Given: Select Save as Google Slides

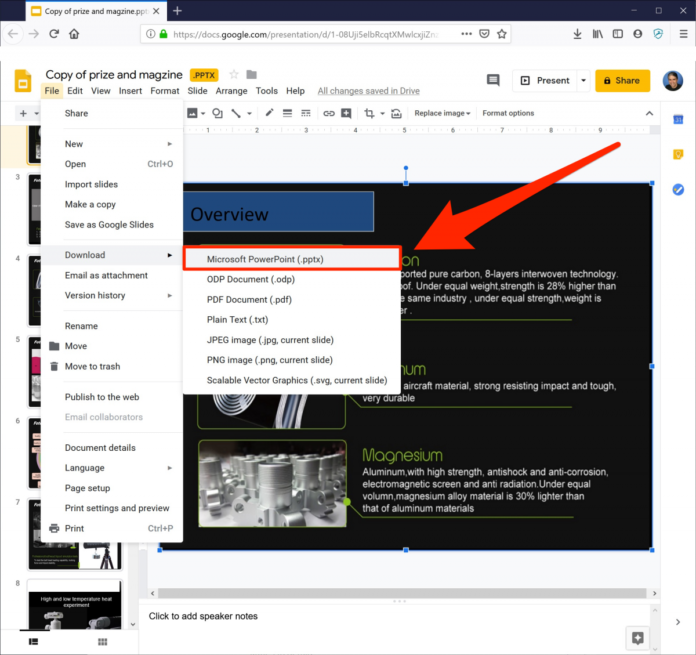Looking at the screenshot, I should click(x=112, y=225).
